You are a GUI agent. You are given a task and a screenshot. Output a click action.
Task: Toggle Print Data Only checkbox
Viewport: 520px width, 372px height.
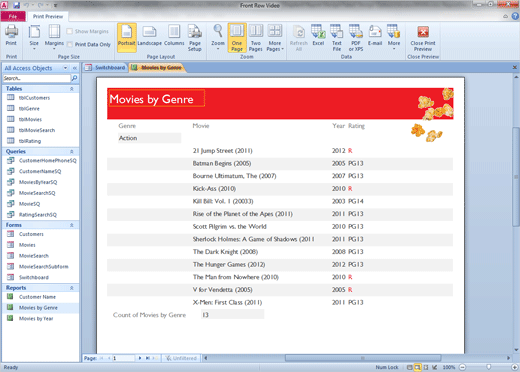[x=70, y=44]
